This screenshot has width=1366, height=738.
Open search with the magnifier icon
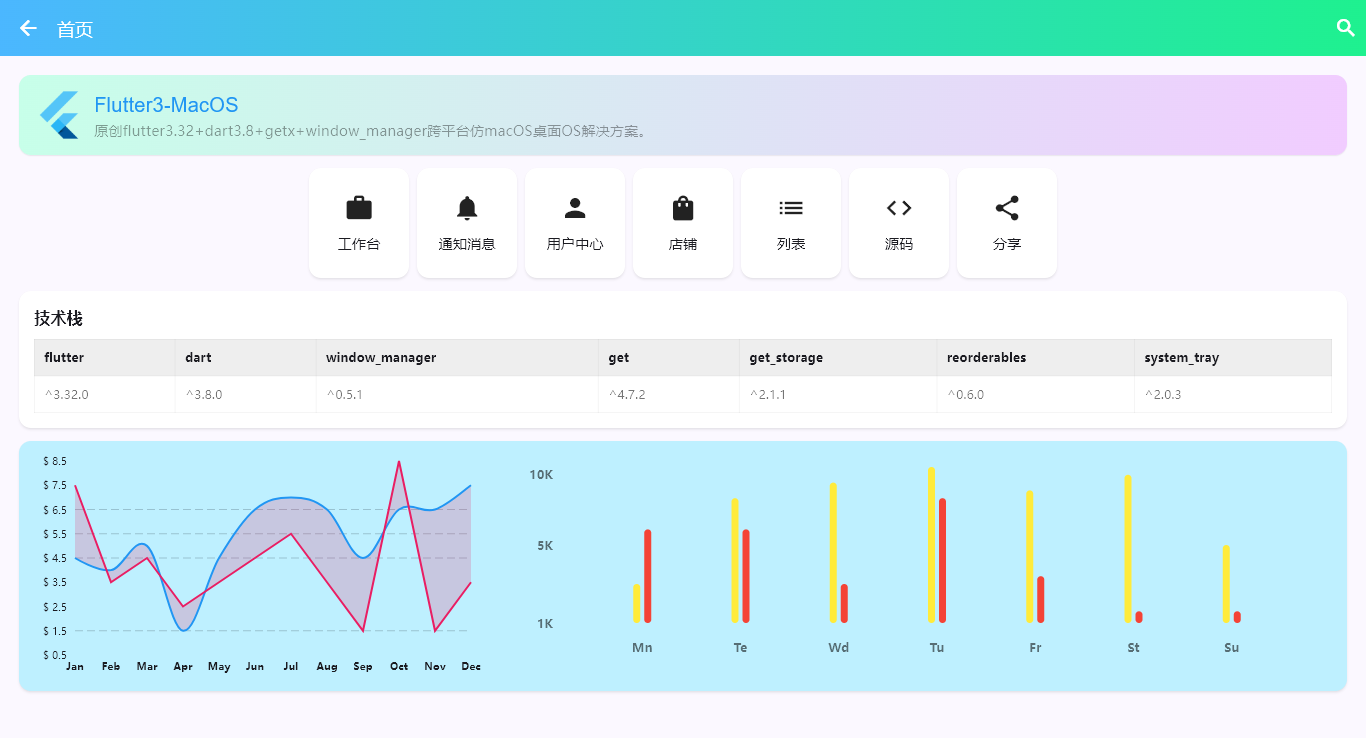click(x=1346, y=28)
